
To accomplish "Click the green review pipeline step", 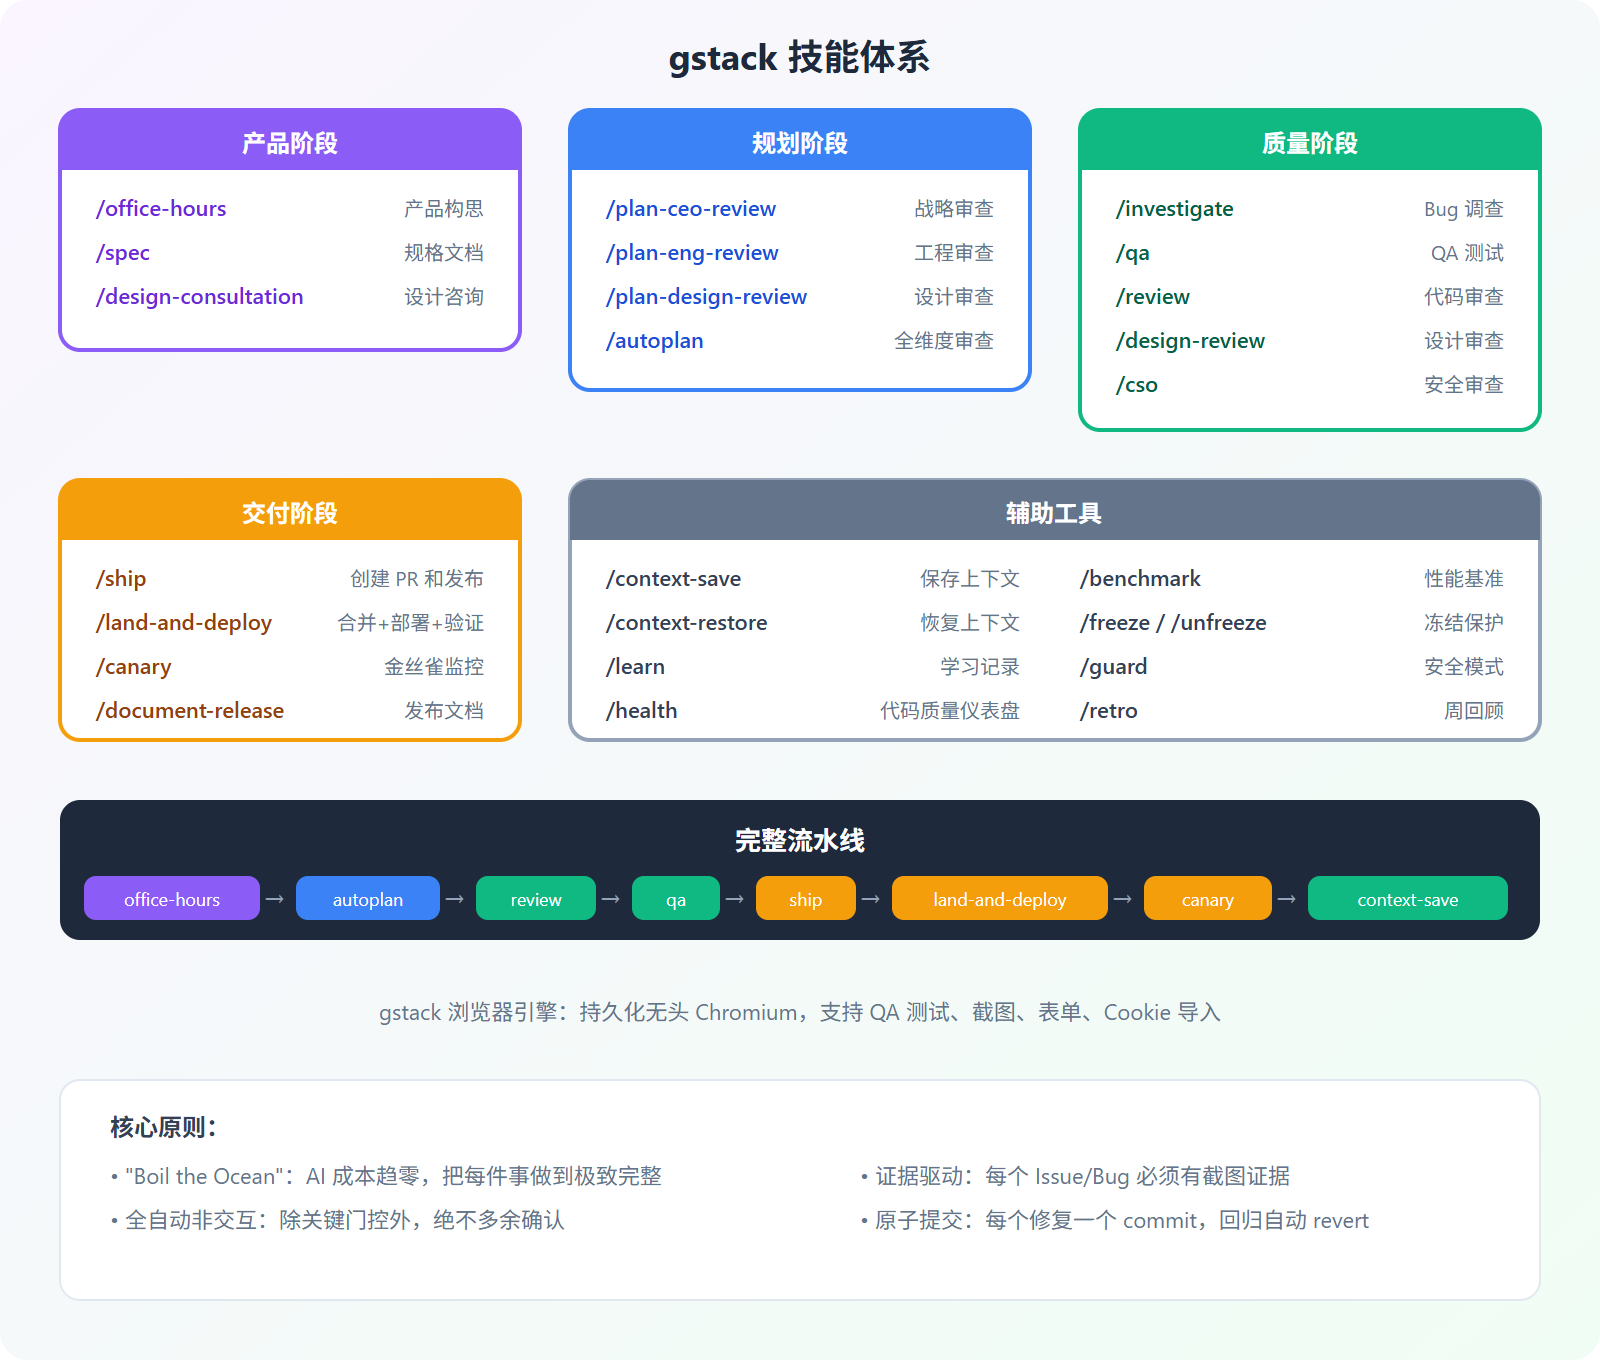I will coord(536,898).
